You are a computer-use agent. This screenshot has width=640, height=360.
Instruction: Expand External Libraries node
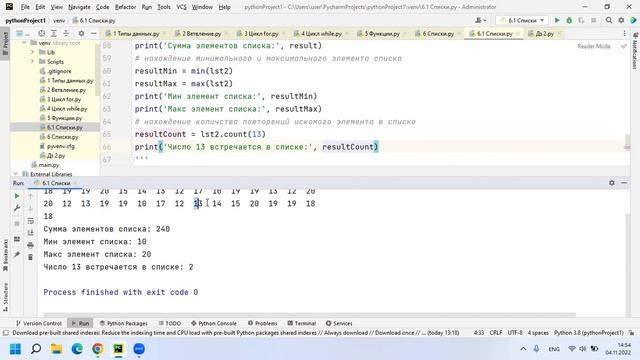16,174
